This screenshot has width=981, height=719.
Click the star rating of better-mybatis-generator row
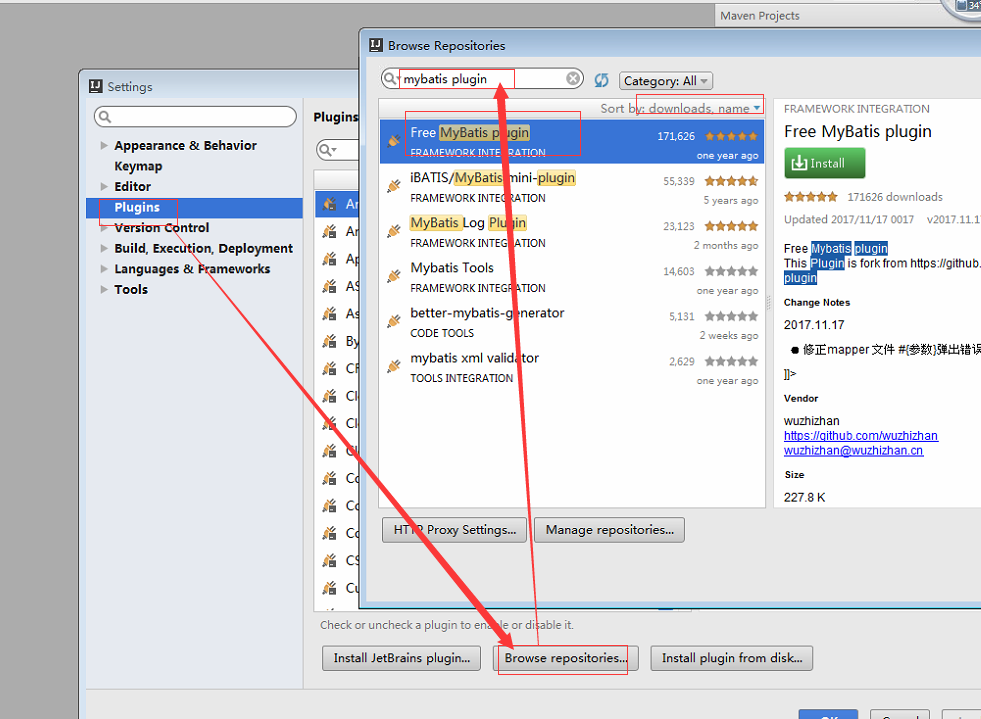pyautogui.click(x=731, y=316)
